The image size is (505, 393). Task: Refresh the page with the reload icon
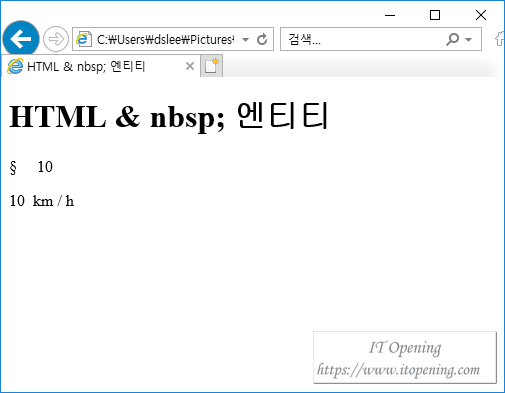(262, 39)
